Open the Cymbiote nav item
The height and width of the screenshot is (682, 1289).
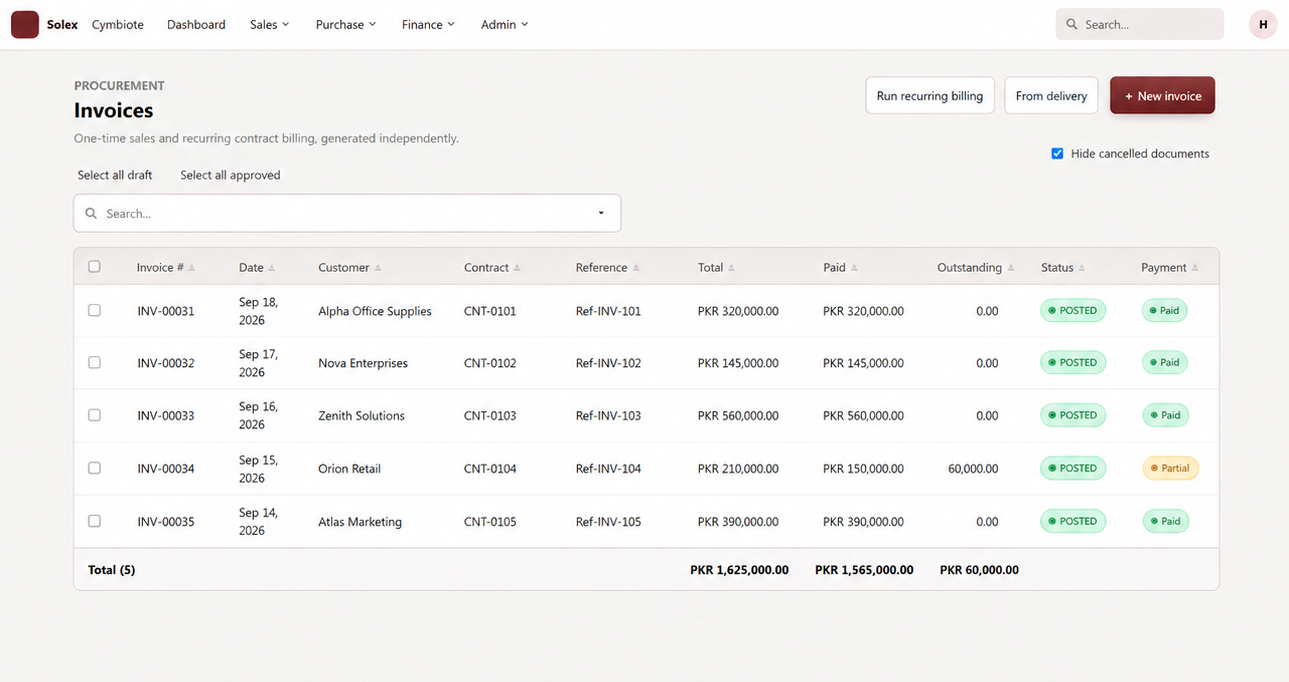118,24
